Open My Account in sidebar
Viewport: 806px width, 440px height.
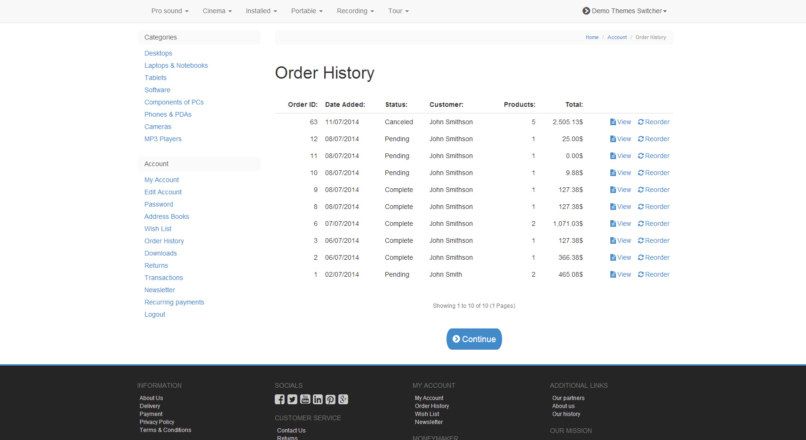coord(161,180)
